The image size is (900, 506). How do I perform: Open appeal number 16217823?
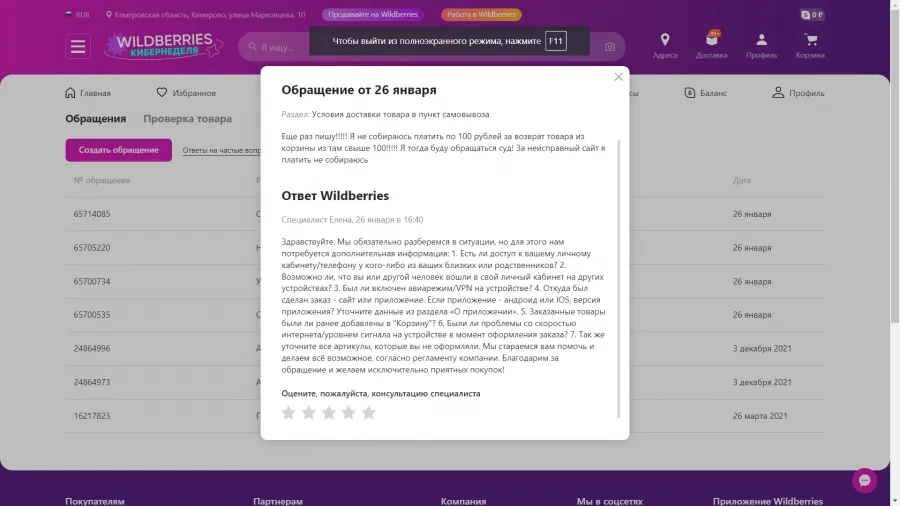92,416
